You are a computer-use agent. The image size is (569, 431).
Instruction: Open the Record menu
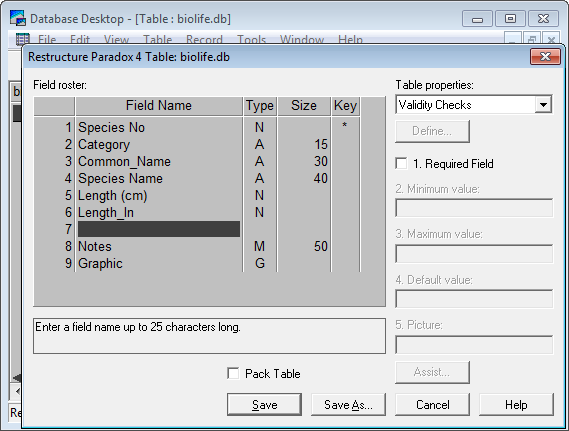[x=204, y=39]
